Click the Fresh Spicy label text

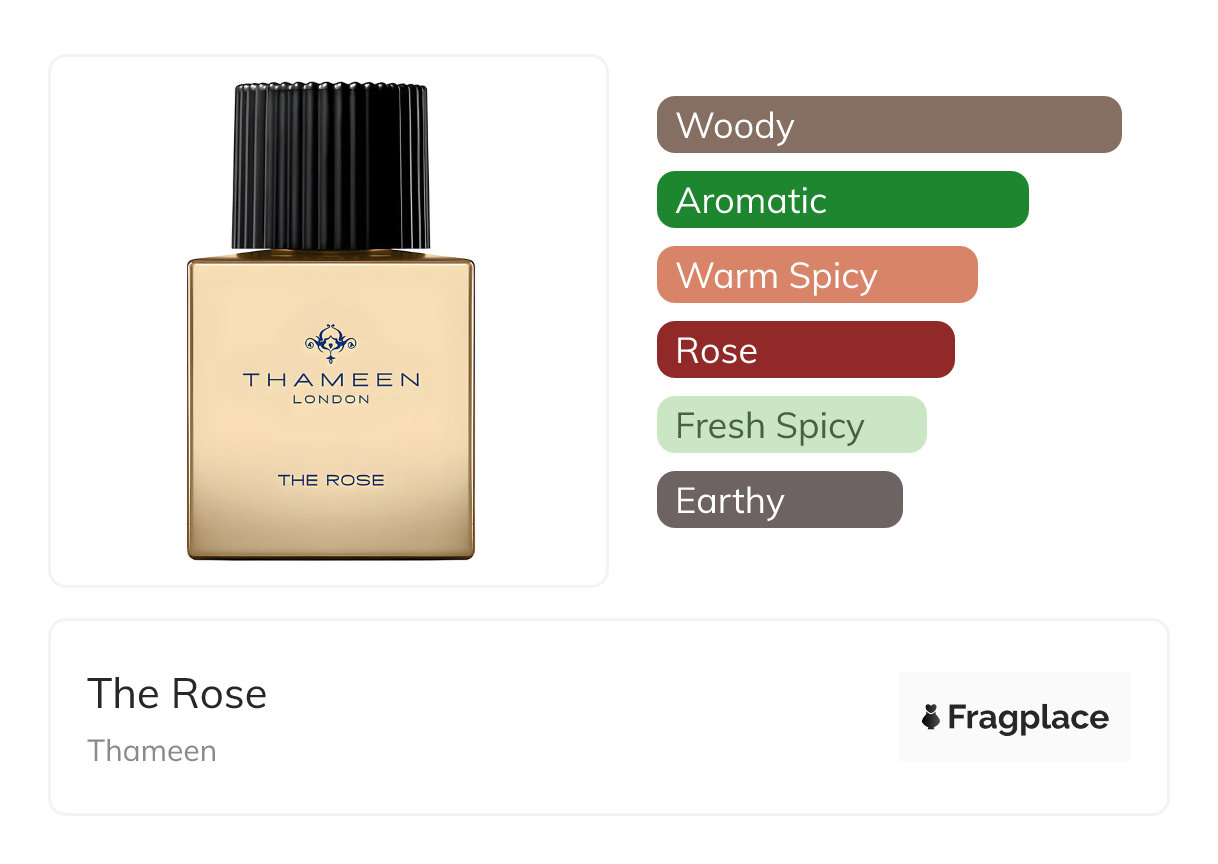[x=770, y=427]
